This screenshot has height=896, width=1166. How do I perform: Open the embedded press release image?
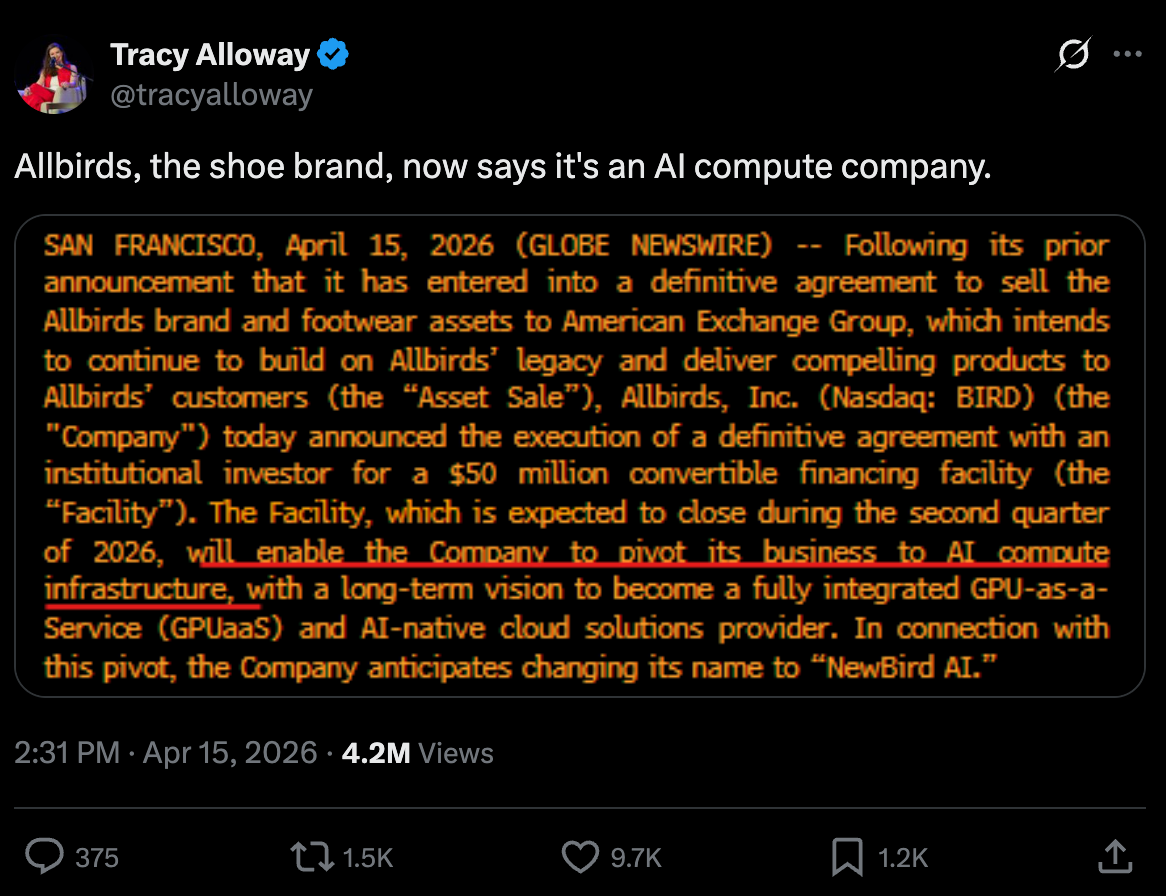579,455
